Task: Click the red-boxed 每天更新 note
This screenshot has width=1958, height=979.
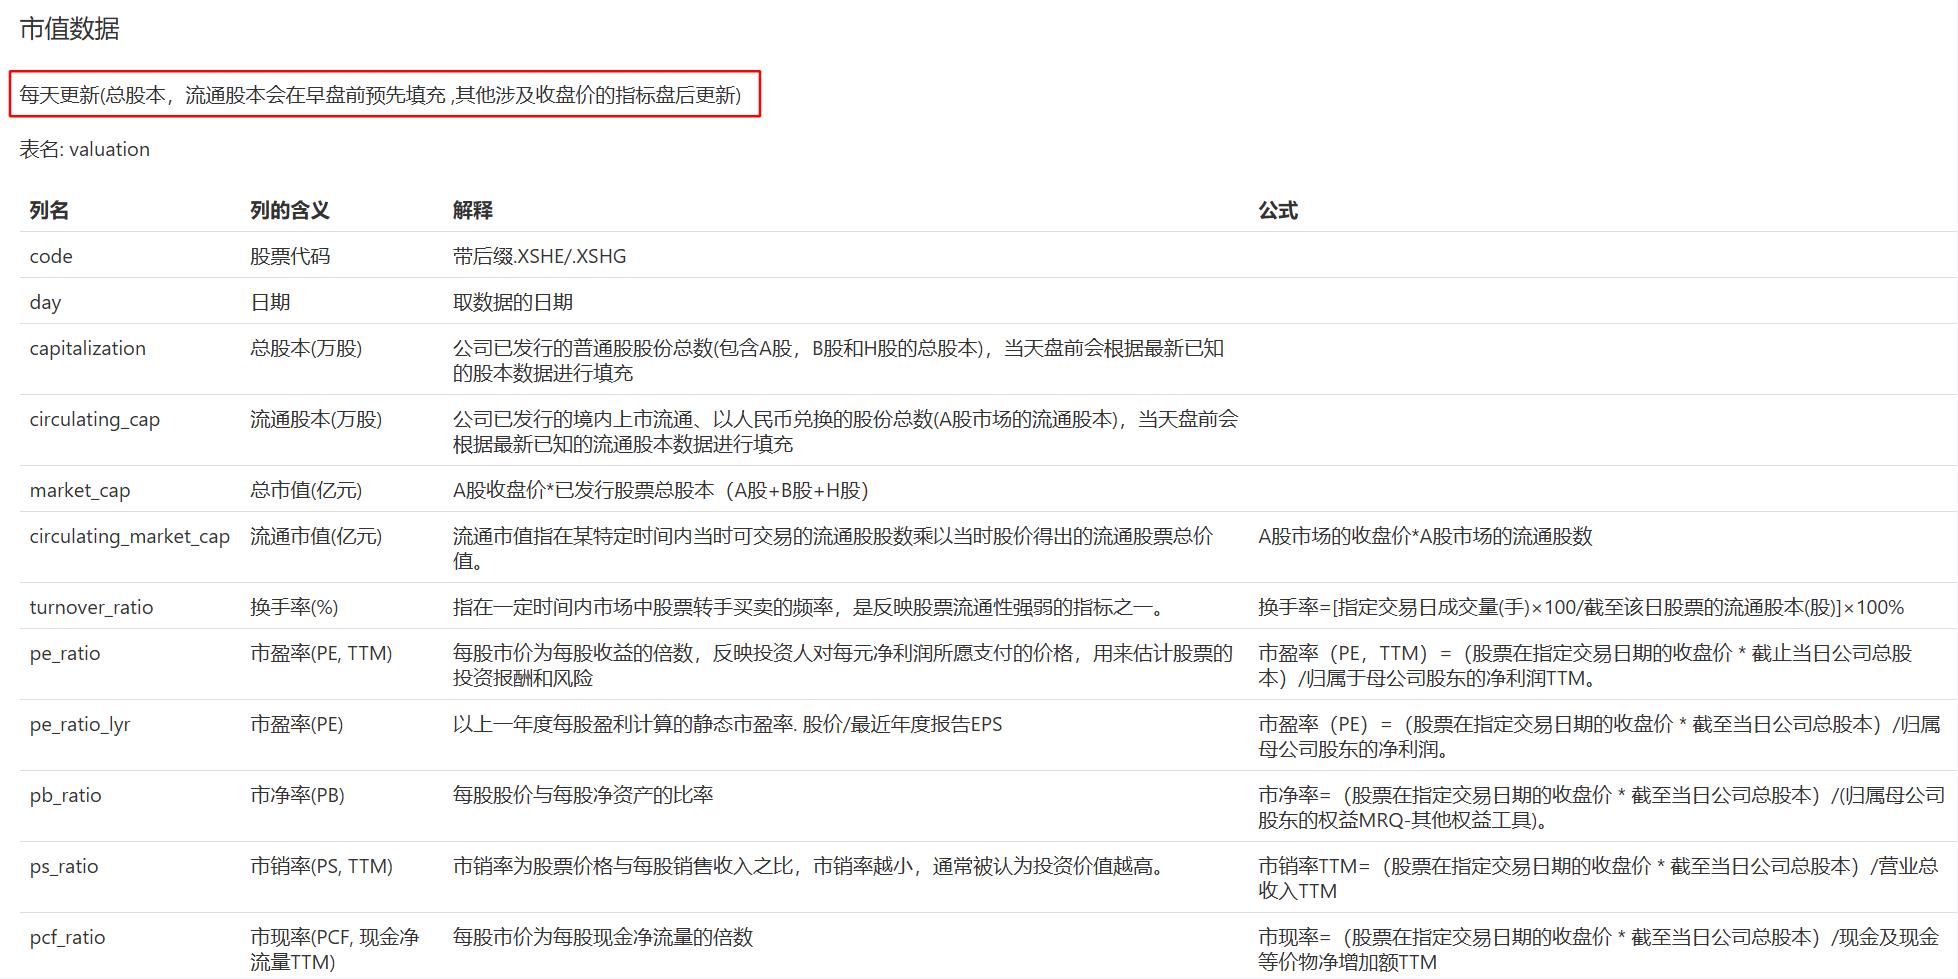Action: point(380,95)
